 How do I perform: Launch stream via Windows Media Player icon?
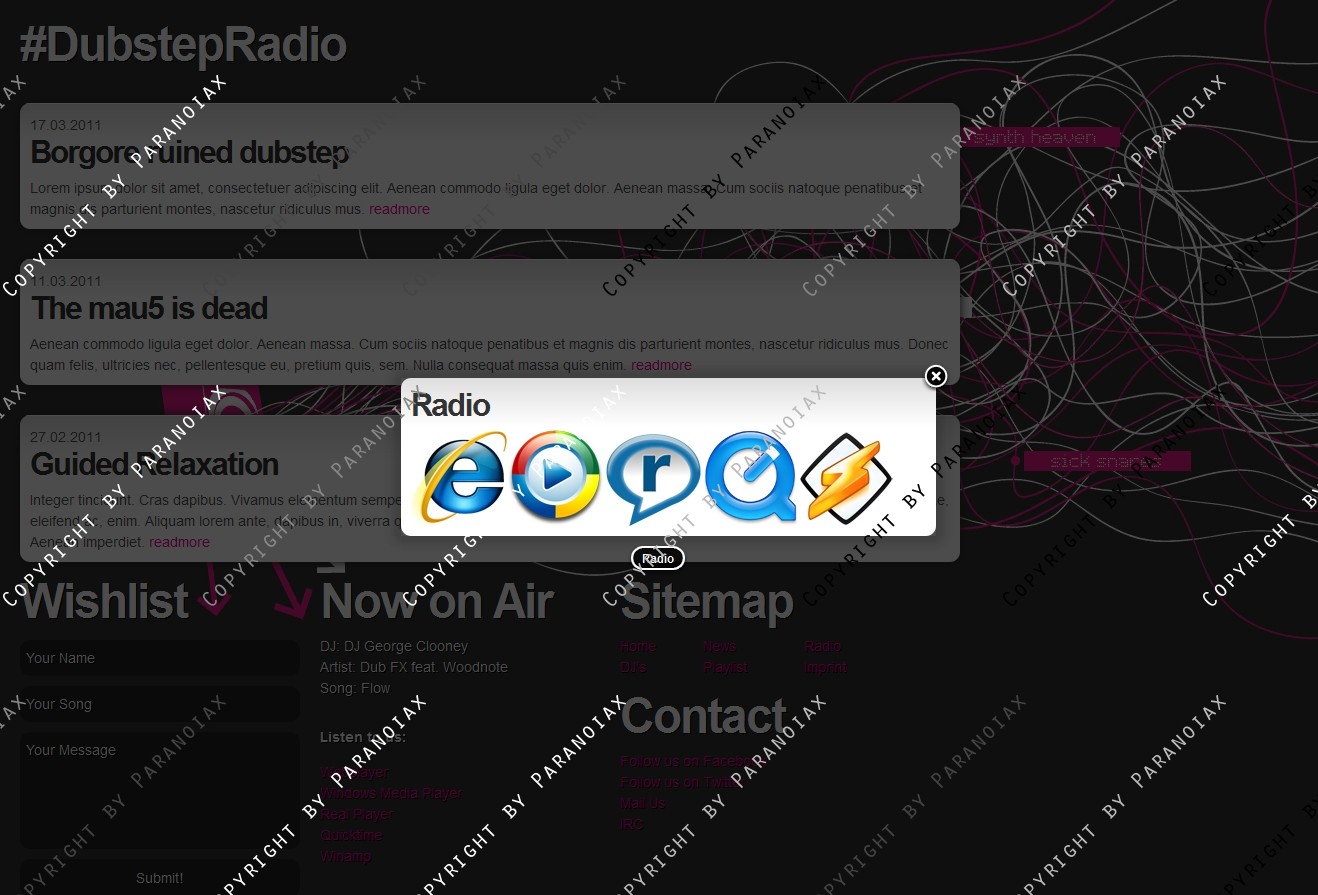coord(555,476)
